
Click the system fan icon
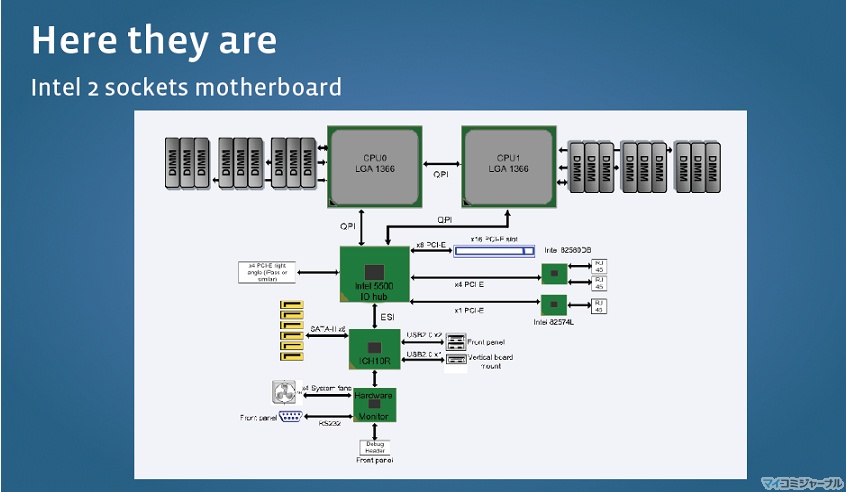[284, 392]
